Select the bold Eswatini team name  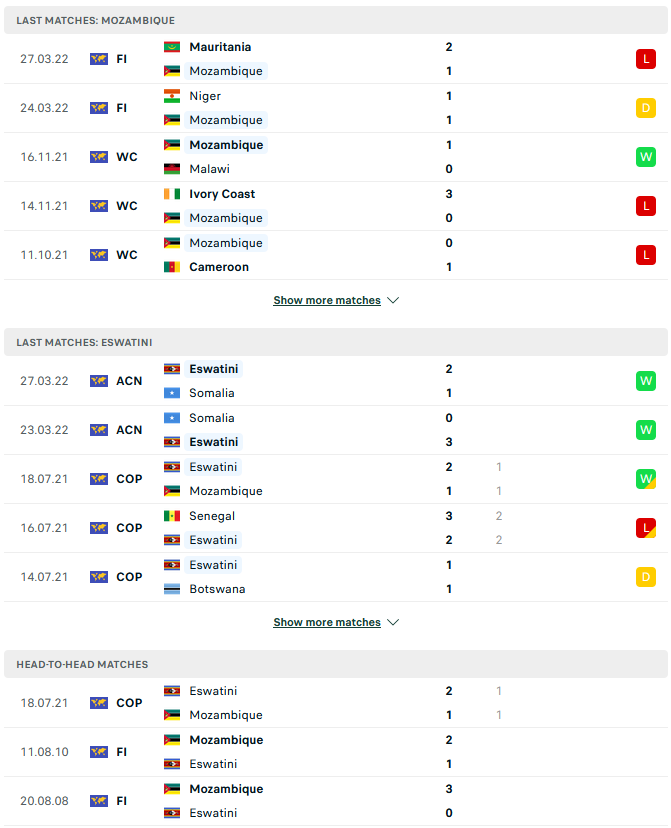[x=213, y=369]
